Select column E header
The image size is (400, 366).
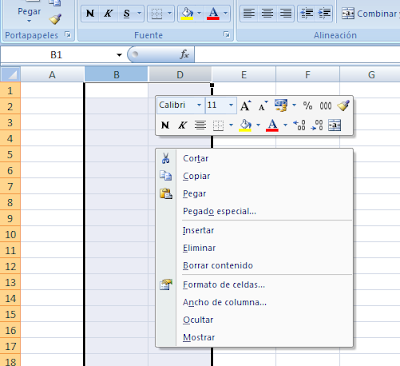point(244,74)
